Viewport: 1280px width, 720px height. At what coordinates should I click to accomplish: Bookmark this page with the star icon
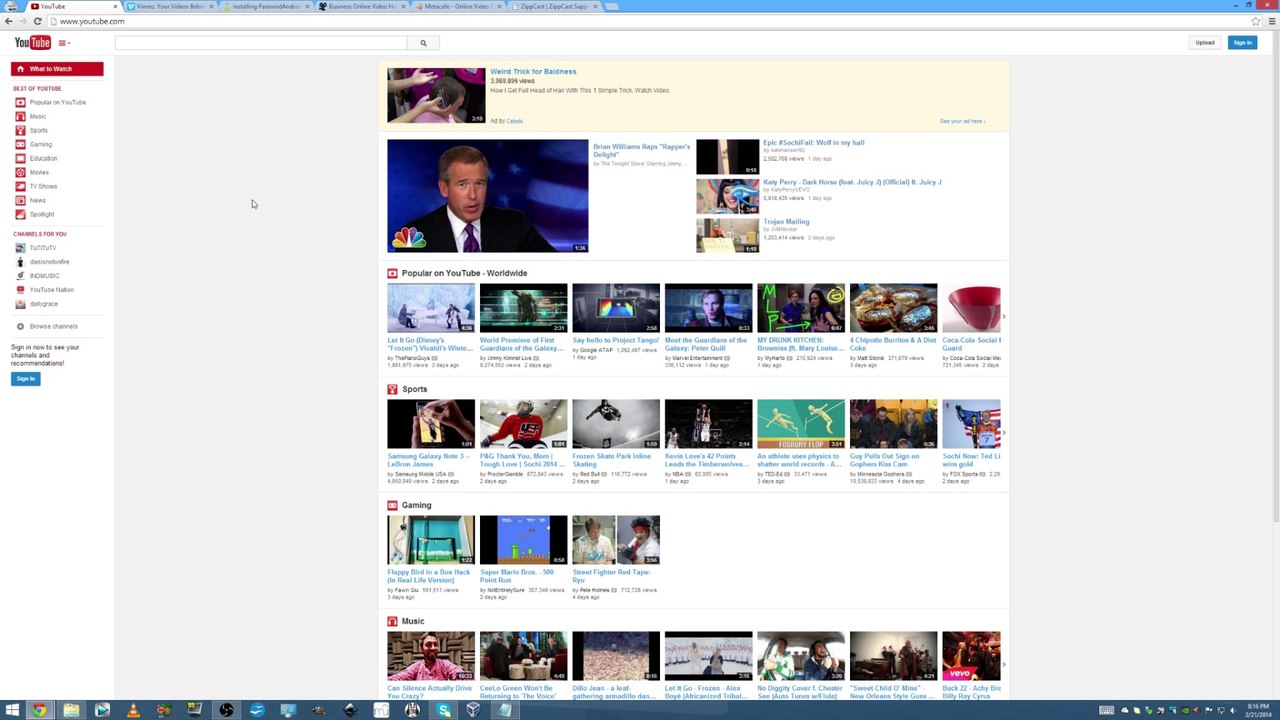pyautogui.click(x=1255, y=21)
